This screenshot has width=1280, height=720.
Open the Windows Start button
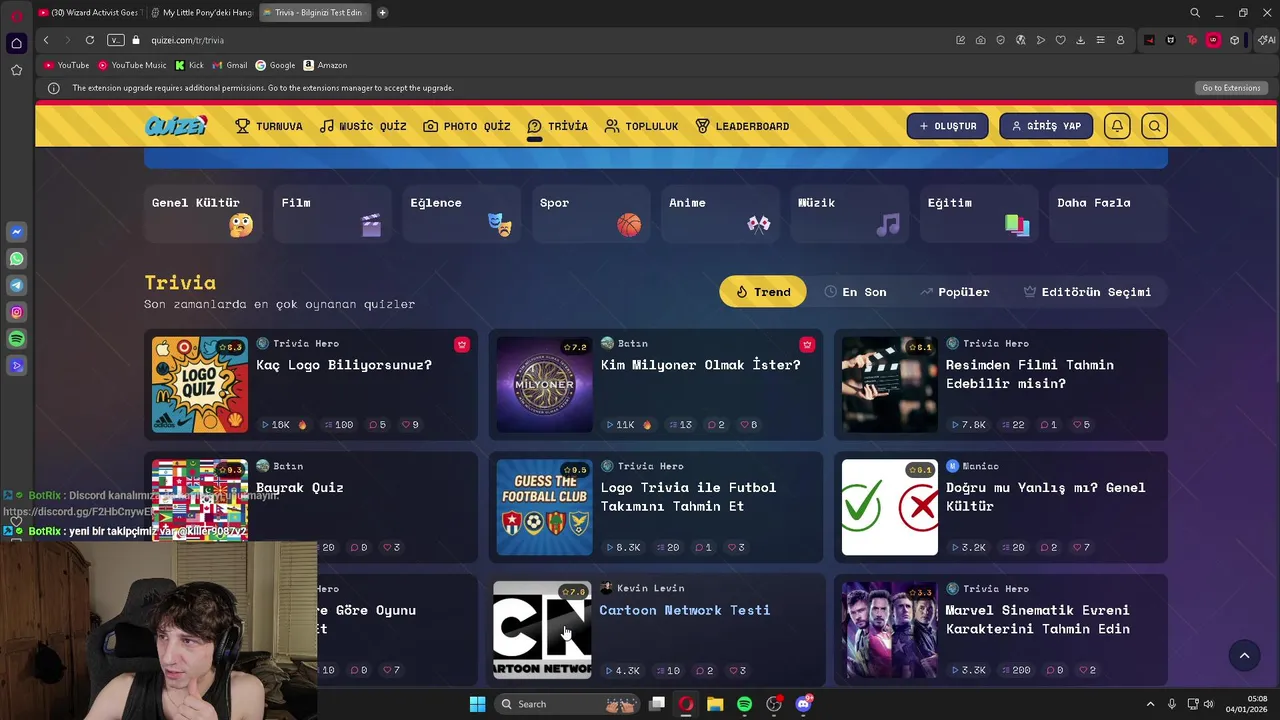pyautogui.click(x=477, y=704)
